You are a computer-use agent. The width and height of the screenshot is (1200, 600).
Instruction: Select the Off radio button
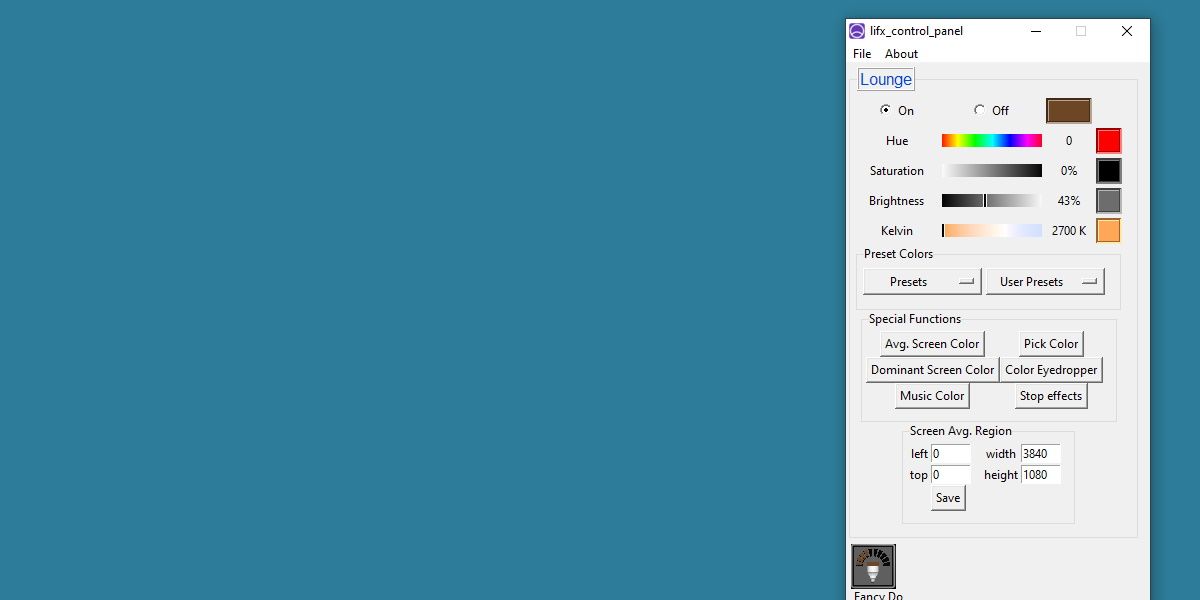tap(979, 110)
